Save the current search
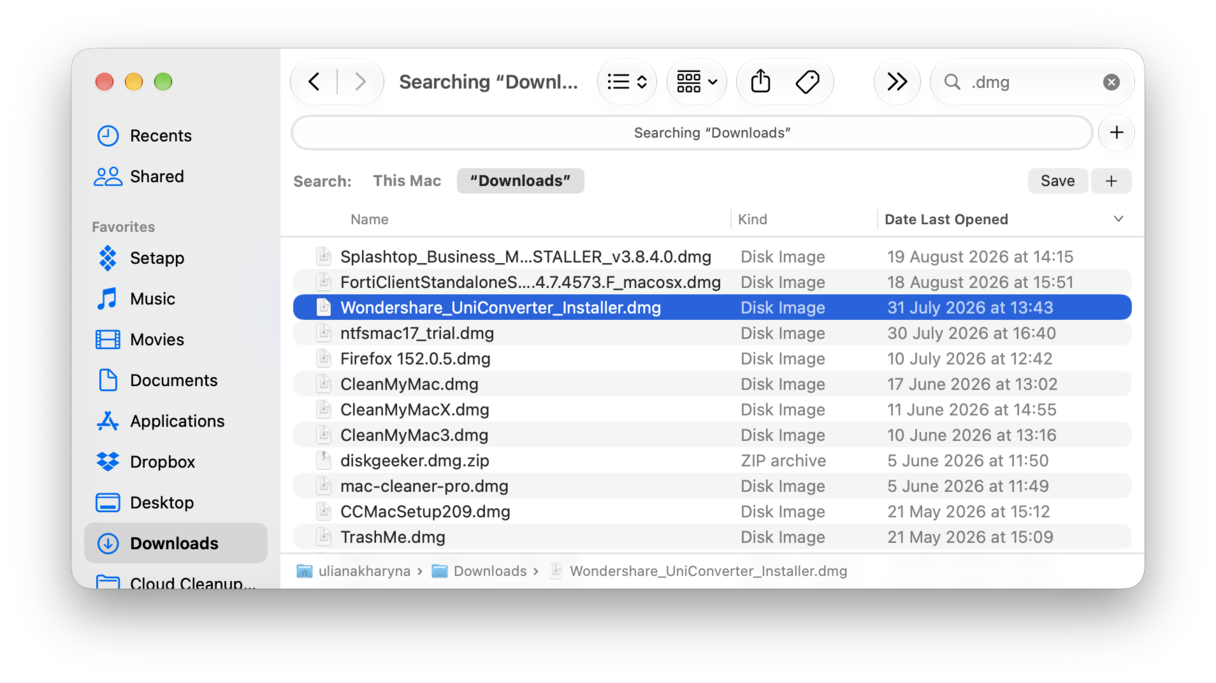The width and height of the screenshot is (1216, 683). (x=1057, y=181)
